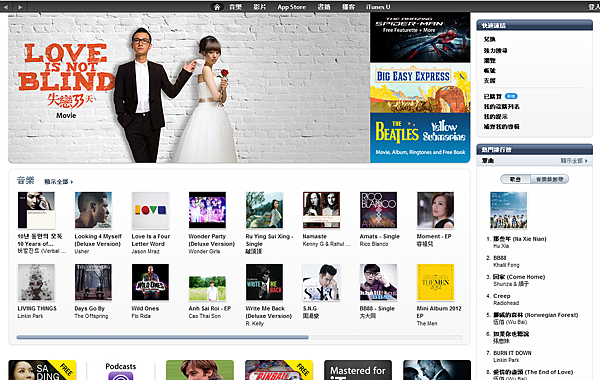Open LIVING THINGS cover by Linkin Park
Image resolution: width=600 pixels, height=380 pixels.
pos(36,282)
